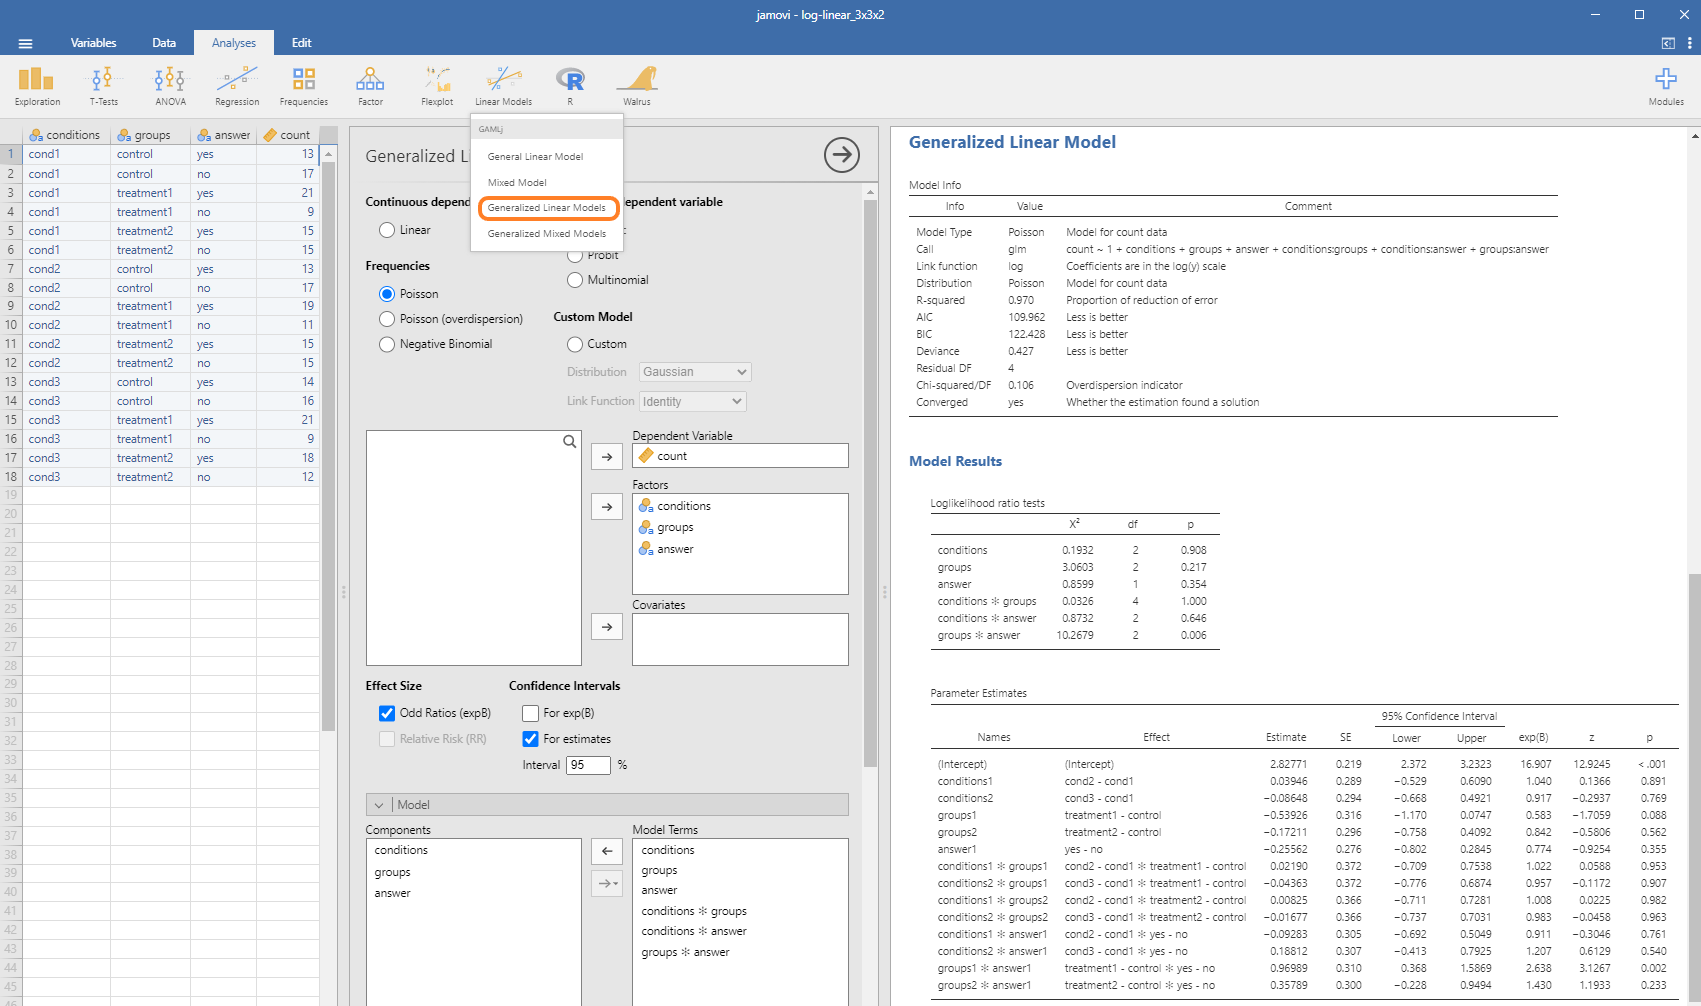Open the Link Function dropdown showing Identity
The width and height of the screenshot is (1701, 1006).
pos(693,401)
